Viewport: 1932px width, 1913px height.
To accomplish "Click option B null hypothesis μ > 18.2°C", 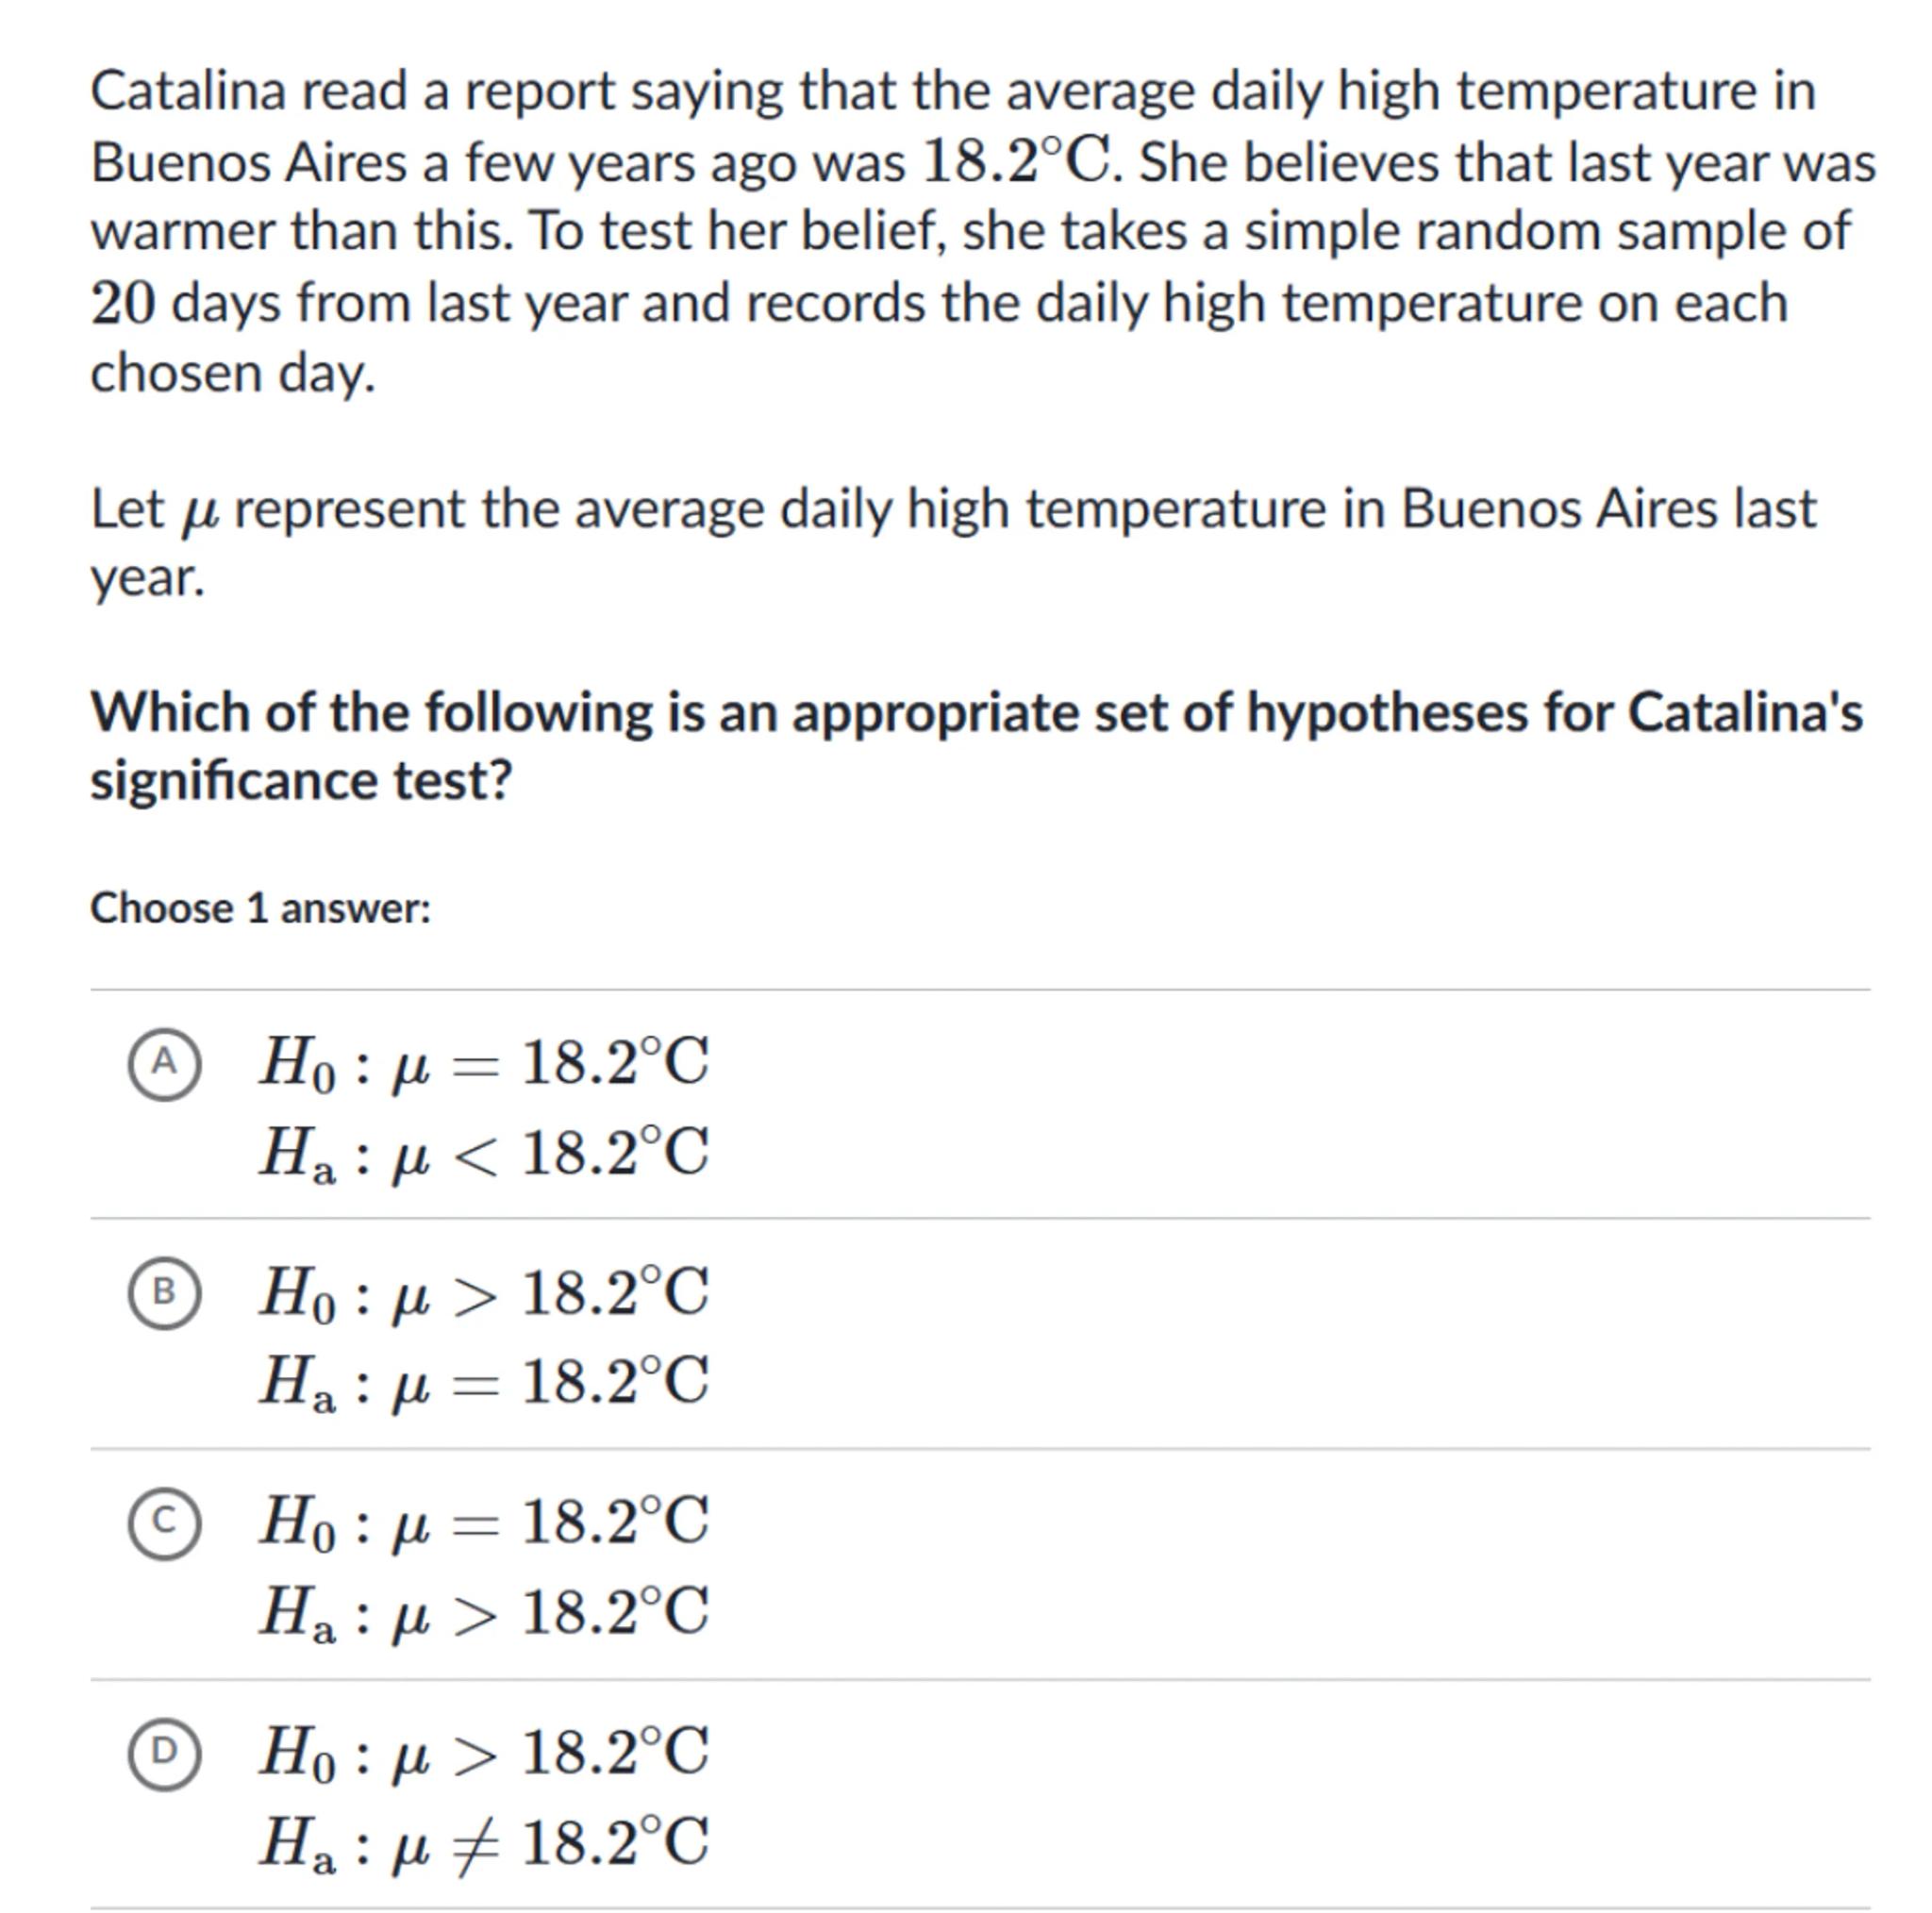I will pos(484,1292).
